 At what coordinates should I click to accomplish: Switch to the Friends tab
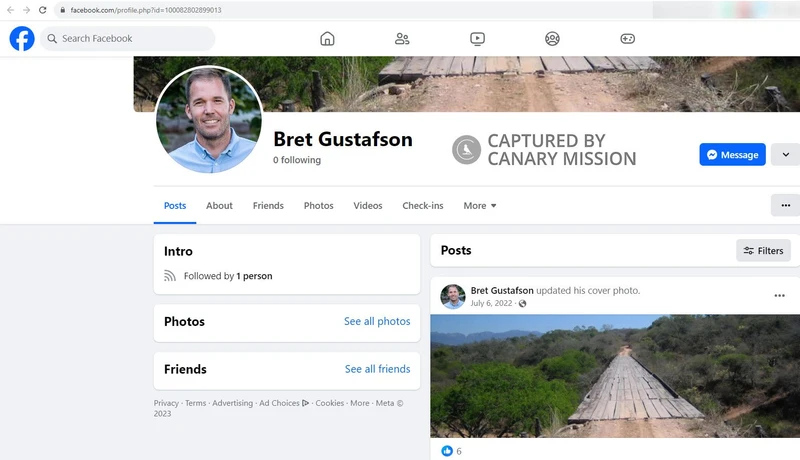268,206
